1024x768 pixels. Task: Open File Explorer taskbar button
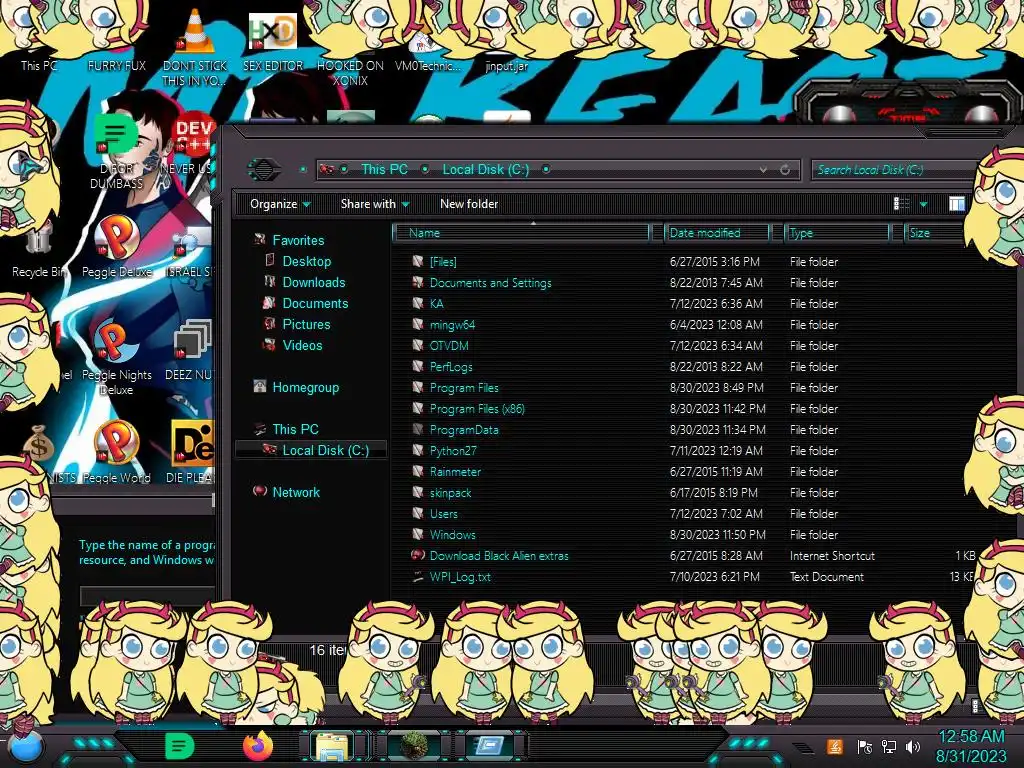pyautogui.click(x=332, y=746)
